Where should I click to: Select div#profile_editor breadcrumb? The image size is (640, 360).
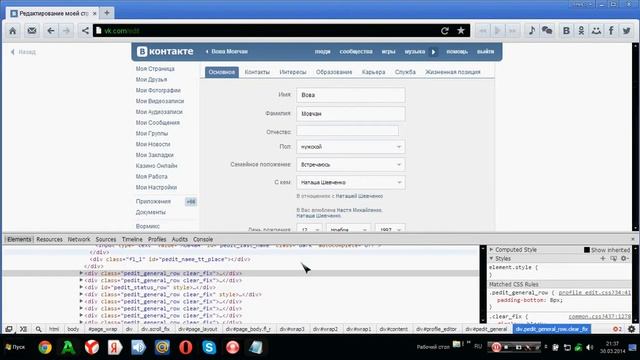click(436, 329)
